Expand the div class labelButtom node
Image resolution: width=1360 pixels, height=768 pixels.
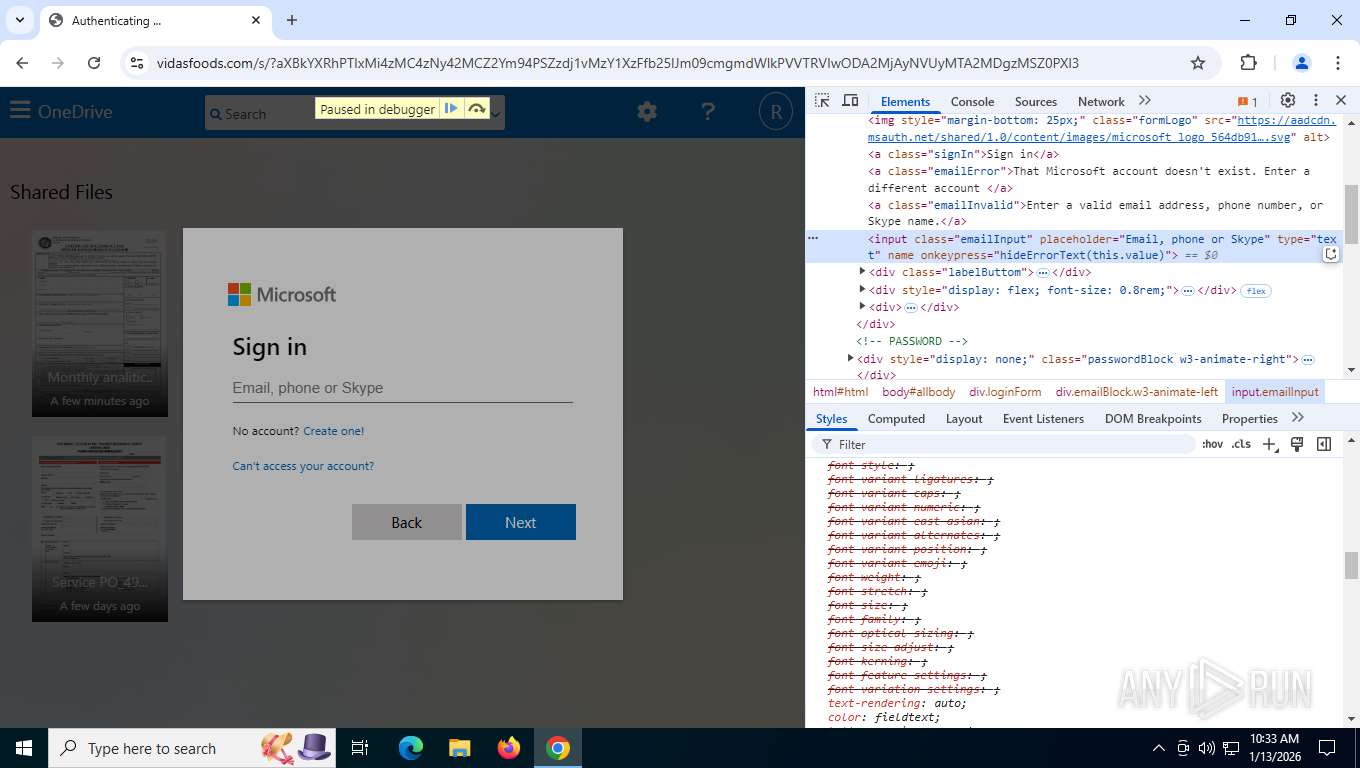pyautogui.click(x=863, y=272)
